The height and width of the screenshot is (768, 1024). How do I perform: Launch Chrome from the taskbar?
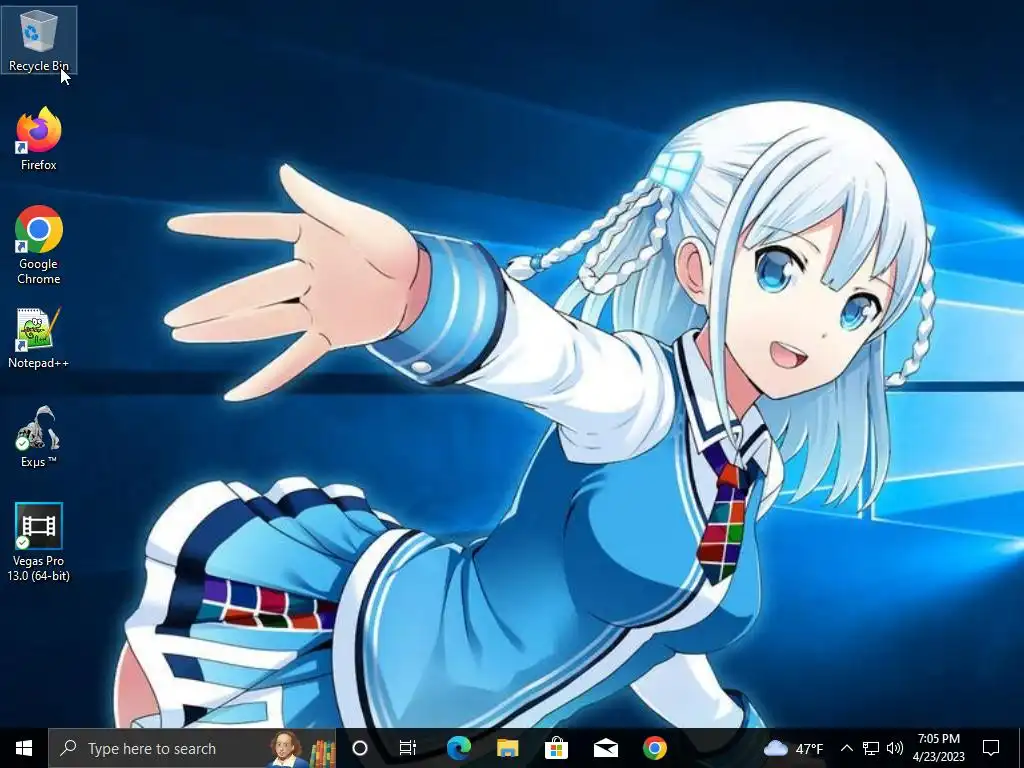tap(654, 748)
